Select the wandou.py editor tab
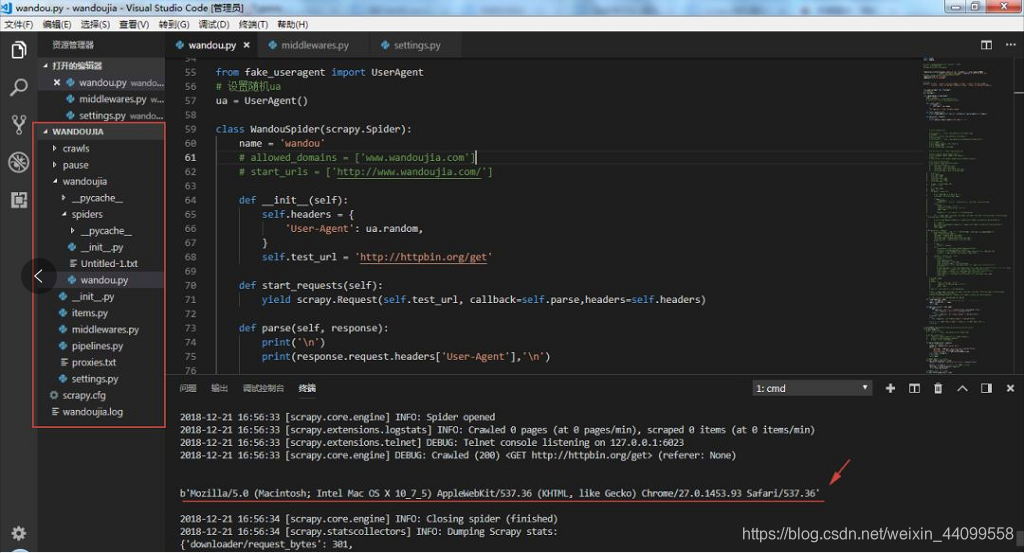This screenshot has width=1024, height=553. [212, 45]
